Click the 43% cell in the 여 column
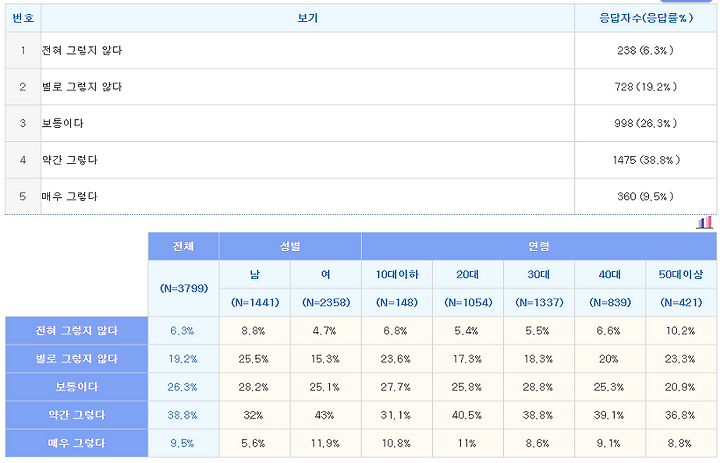Screen dimensions: 720x463 coord(325,415)
